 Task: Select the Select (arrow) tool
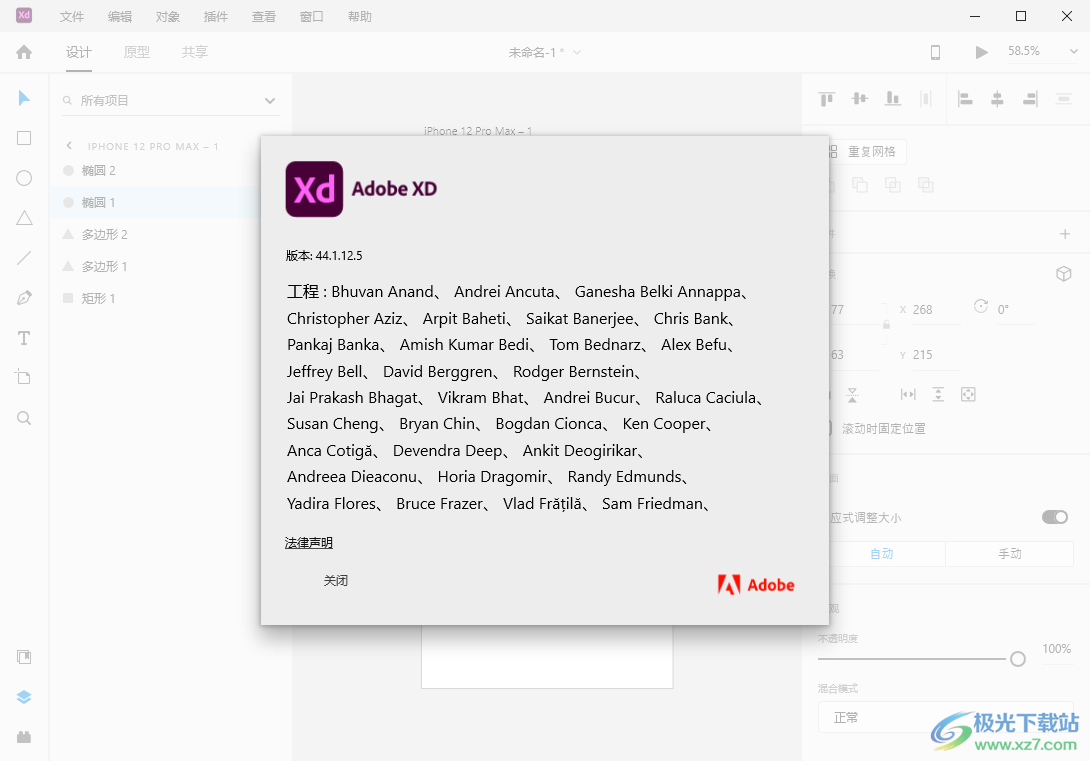(x=24, y=98)
